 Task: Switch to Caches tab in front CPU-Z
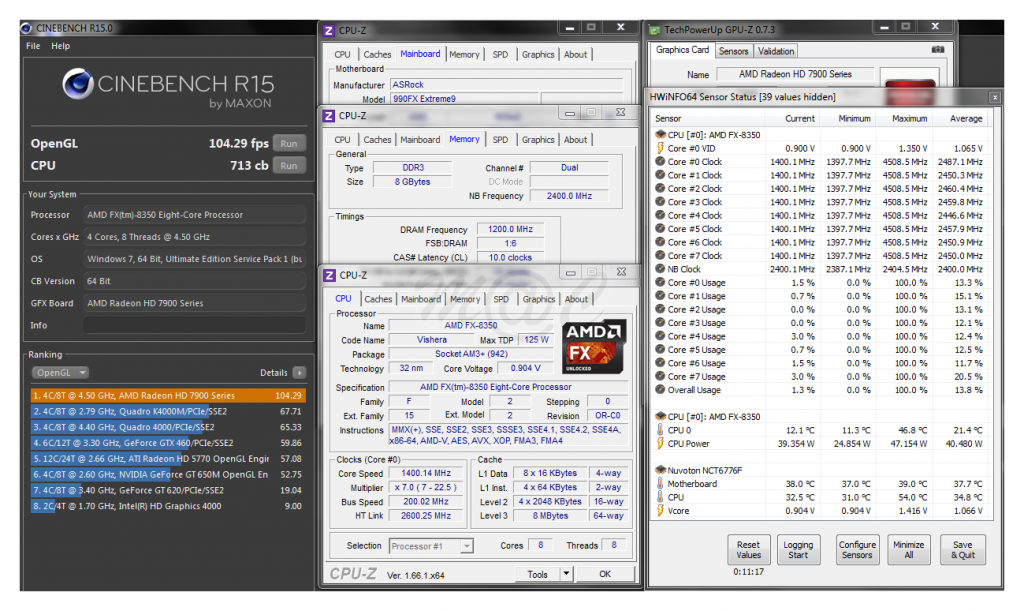point(378,299)
